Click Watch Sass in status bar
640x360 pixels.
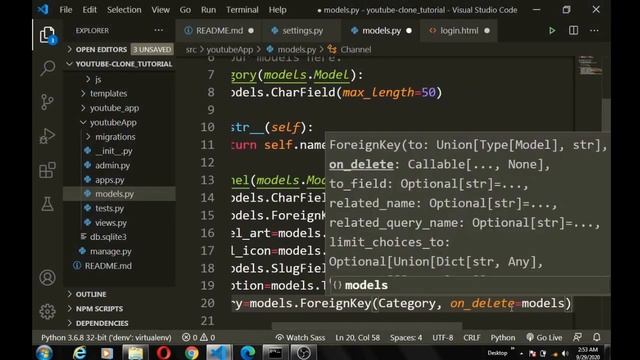(x=300, y=338)
